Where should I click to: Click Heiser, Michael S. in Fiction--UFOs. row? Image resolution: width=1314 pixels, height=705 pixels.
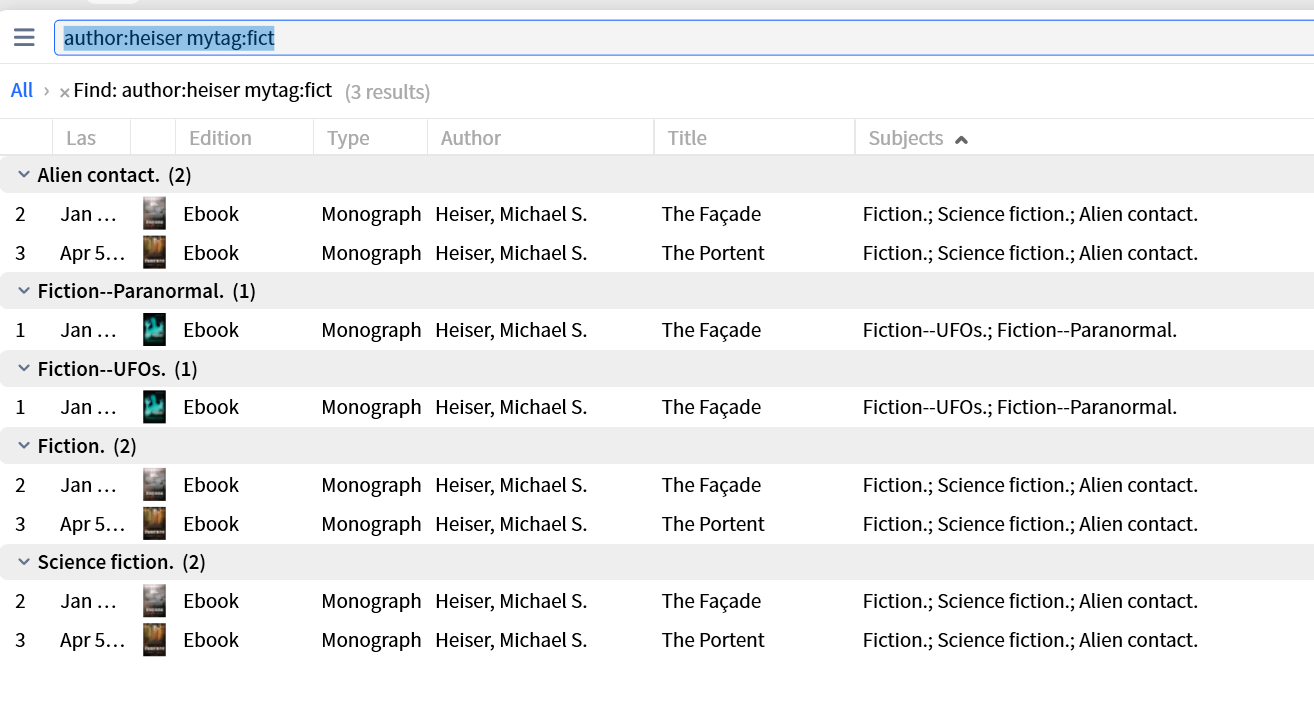point(511,407)
